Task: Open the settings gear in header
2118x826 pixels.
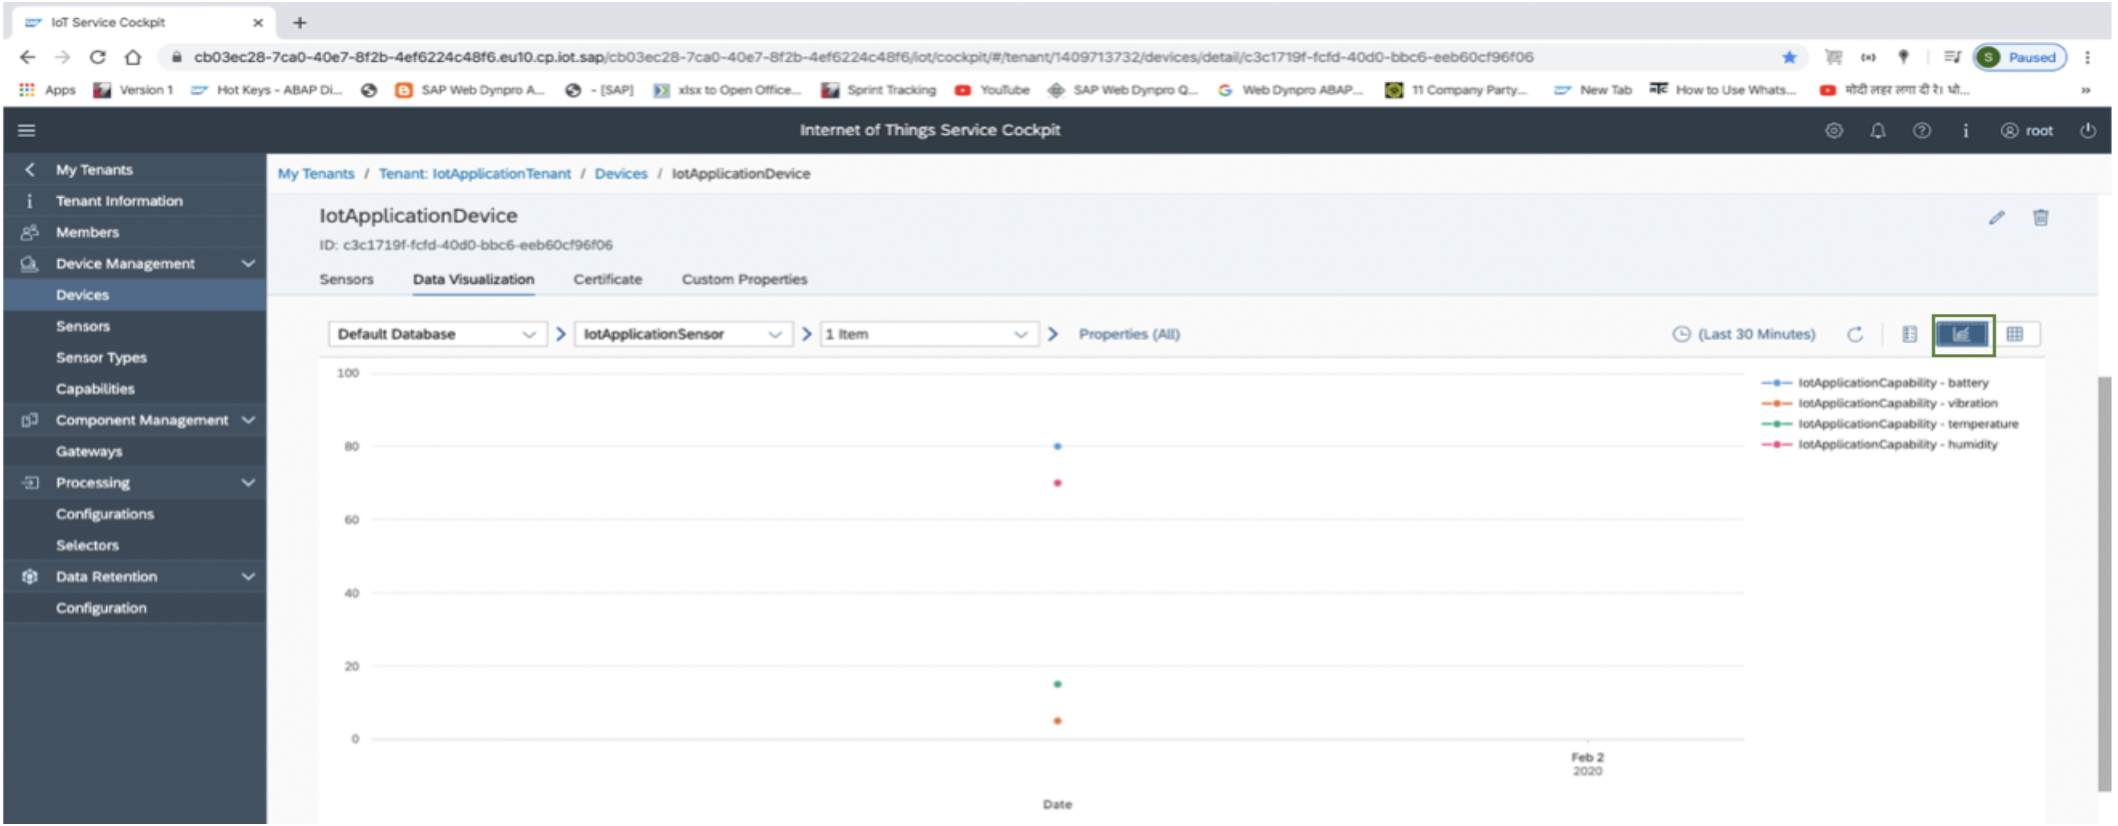Action: pos(1833,130)
